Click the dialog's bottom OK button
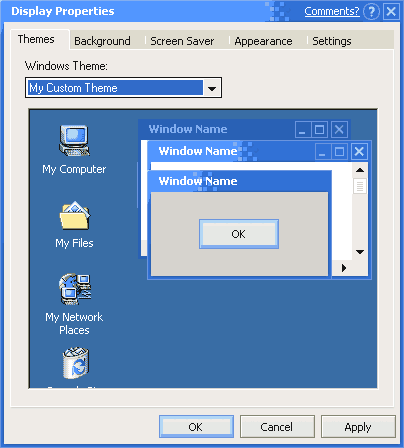The width and height of the screenshot is (404, 448). (196, 427)
